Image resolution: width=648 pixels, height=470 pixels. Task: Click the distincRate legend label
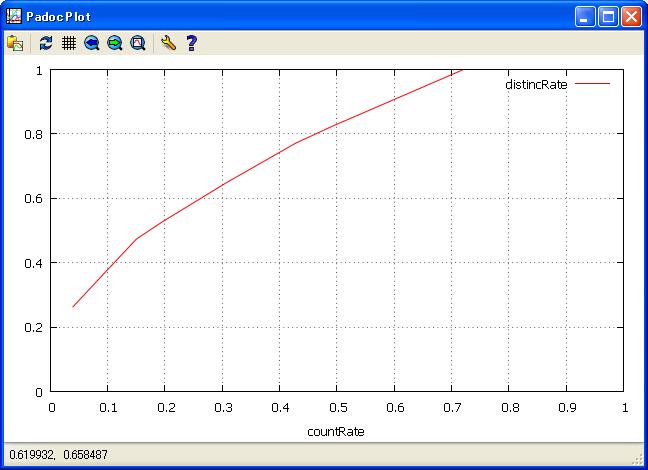(x=536, y=85)
